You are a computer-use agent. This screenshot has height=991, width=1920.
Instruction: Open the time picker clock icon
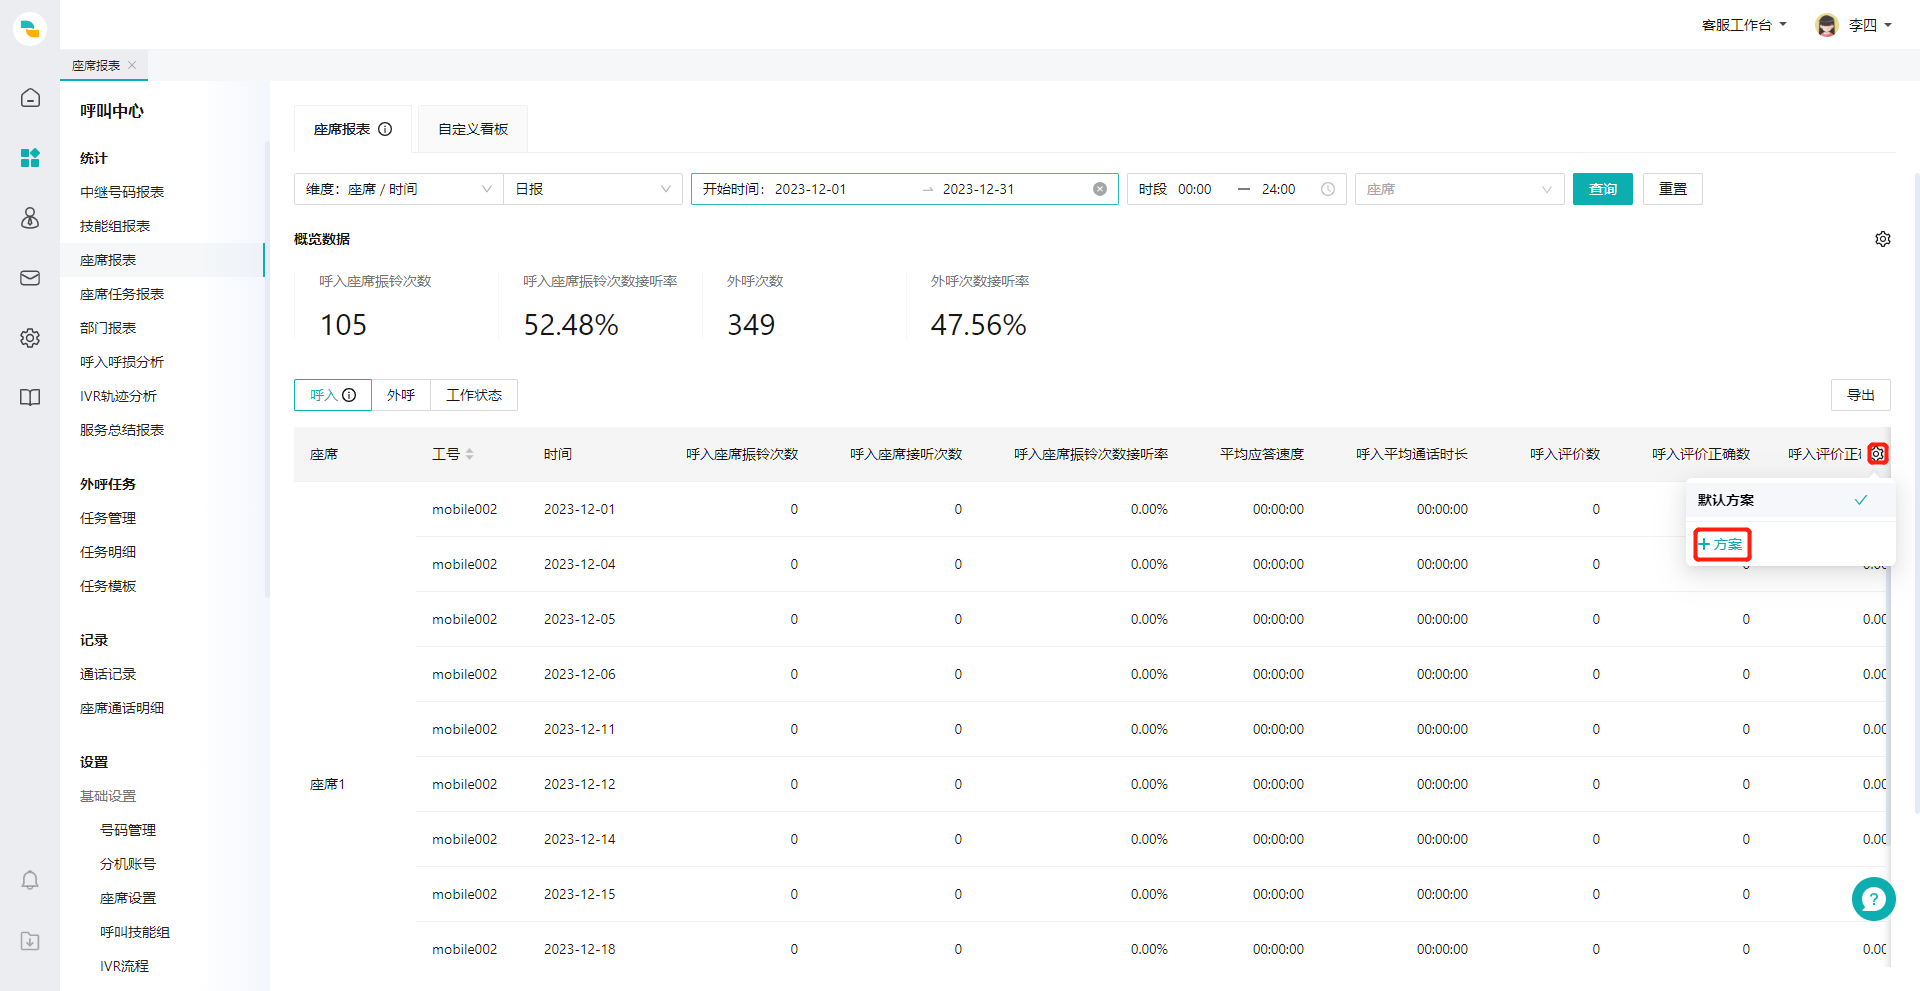[1328, 189]
